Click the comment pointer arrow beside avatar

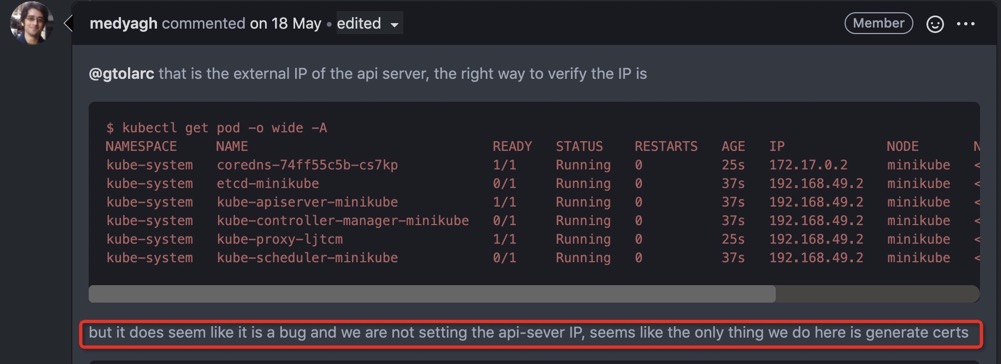click(x=68, y=24)
